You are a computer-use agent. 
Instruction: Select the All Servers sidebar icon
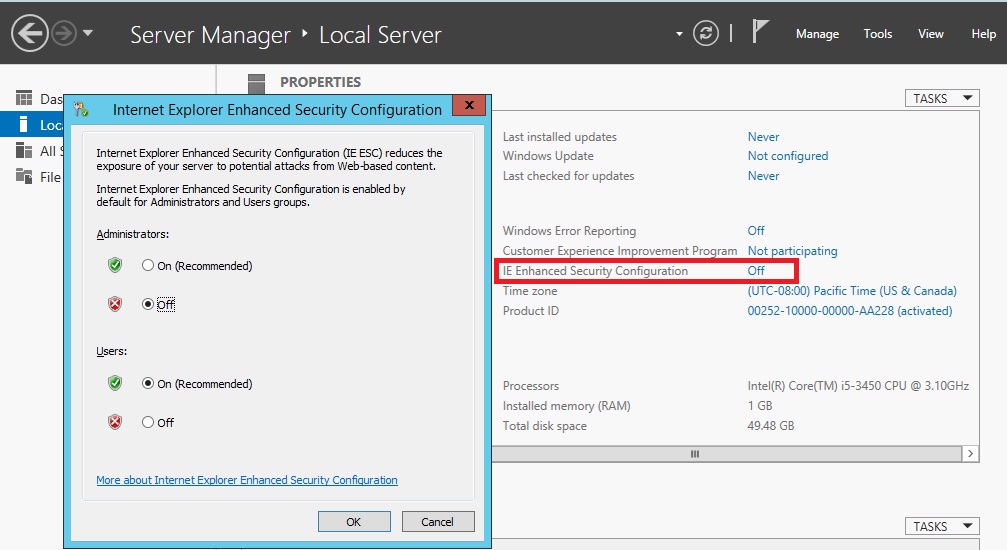point(24,151)
